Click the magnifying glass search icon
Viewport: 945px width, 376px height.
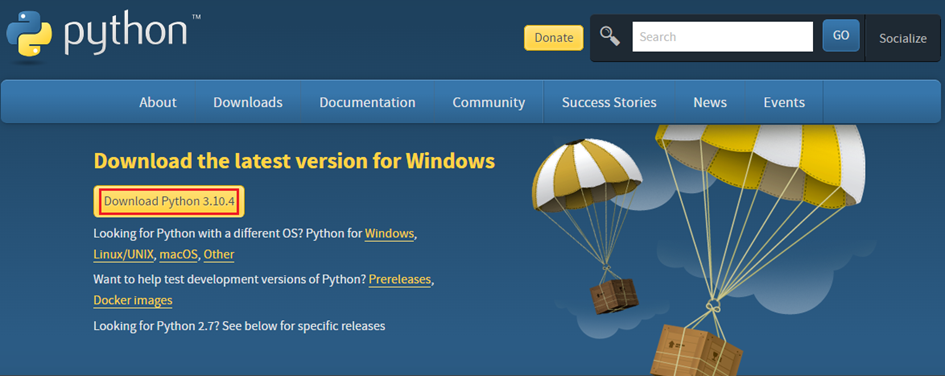coord(611,37)
